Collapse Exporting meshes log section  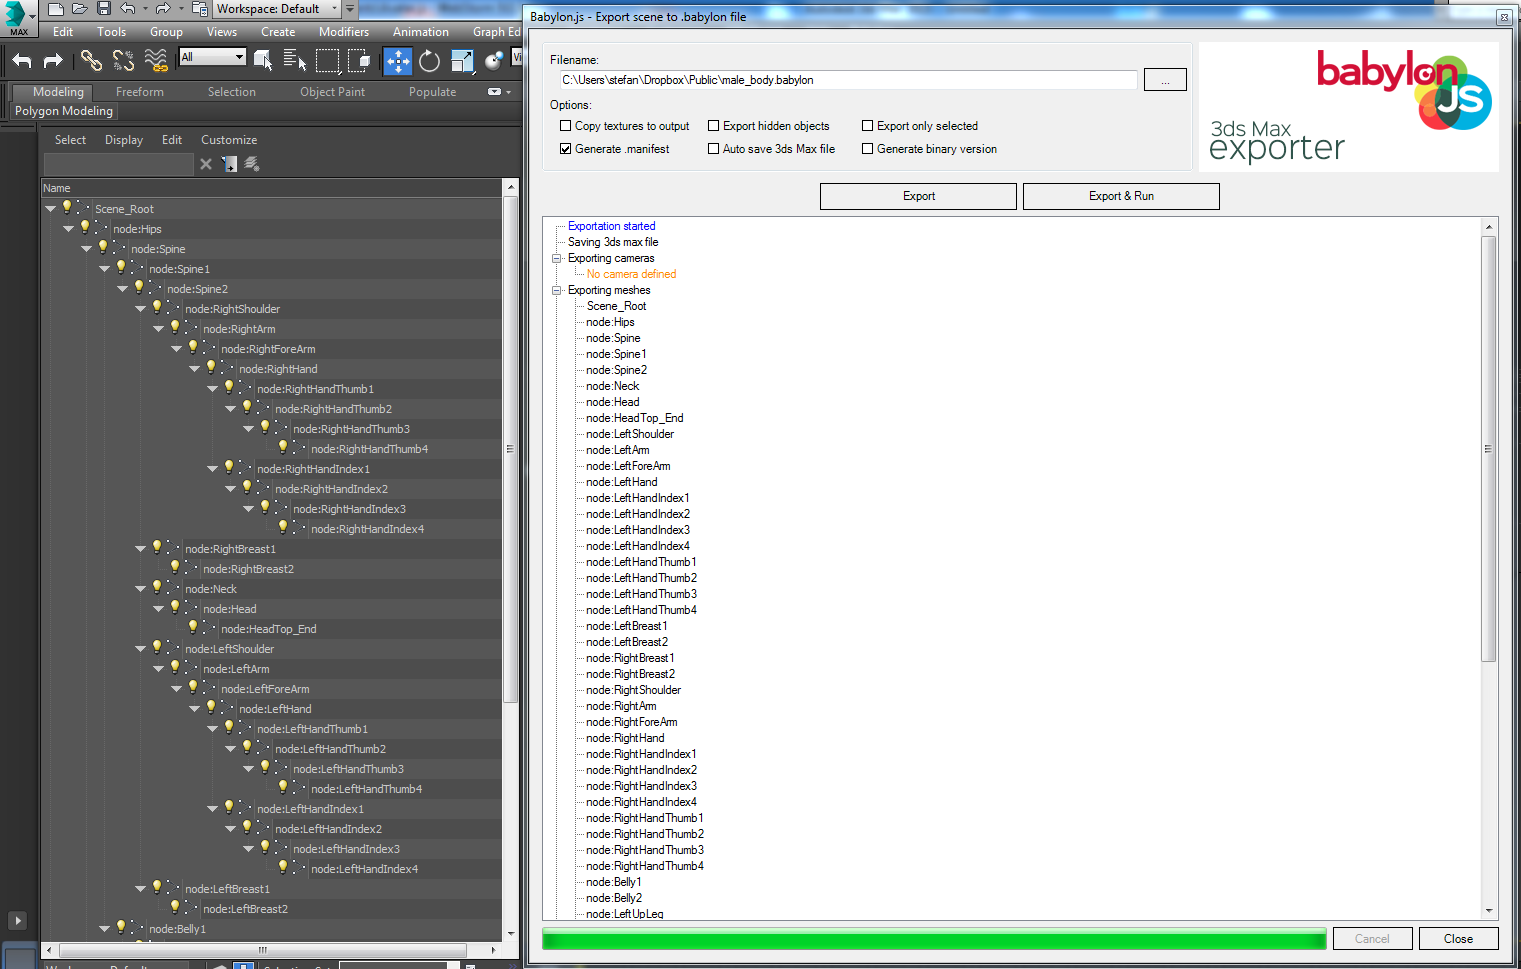pos(557,290)
